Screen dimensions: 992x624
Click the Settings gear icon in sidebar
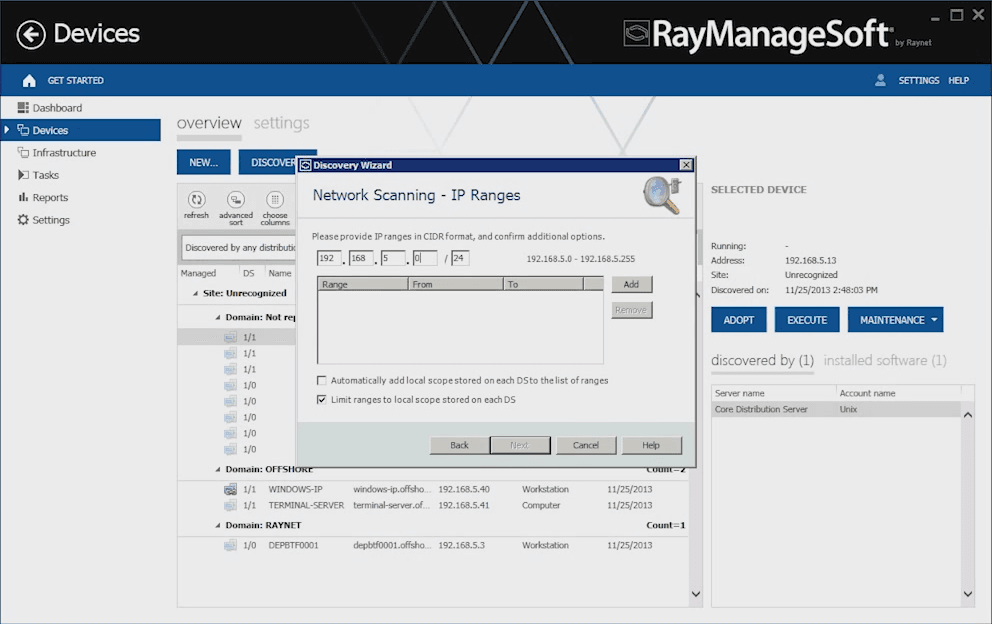(x=23, y=220)
